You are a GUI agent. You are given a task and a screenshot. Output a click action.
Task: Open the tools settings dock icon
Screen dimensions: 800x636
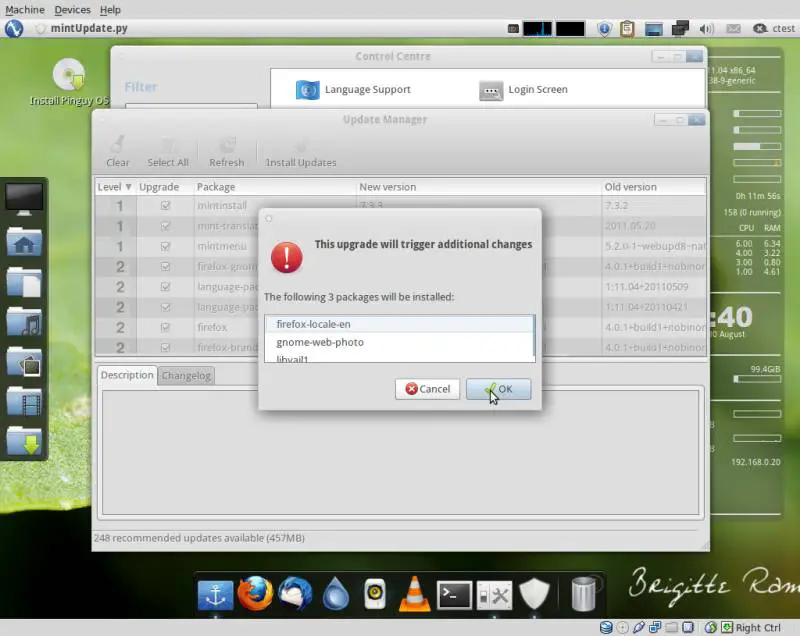point(494,595)
